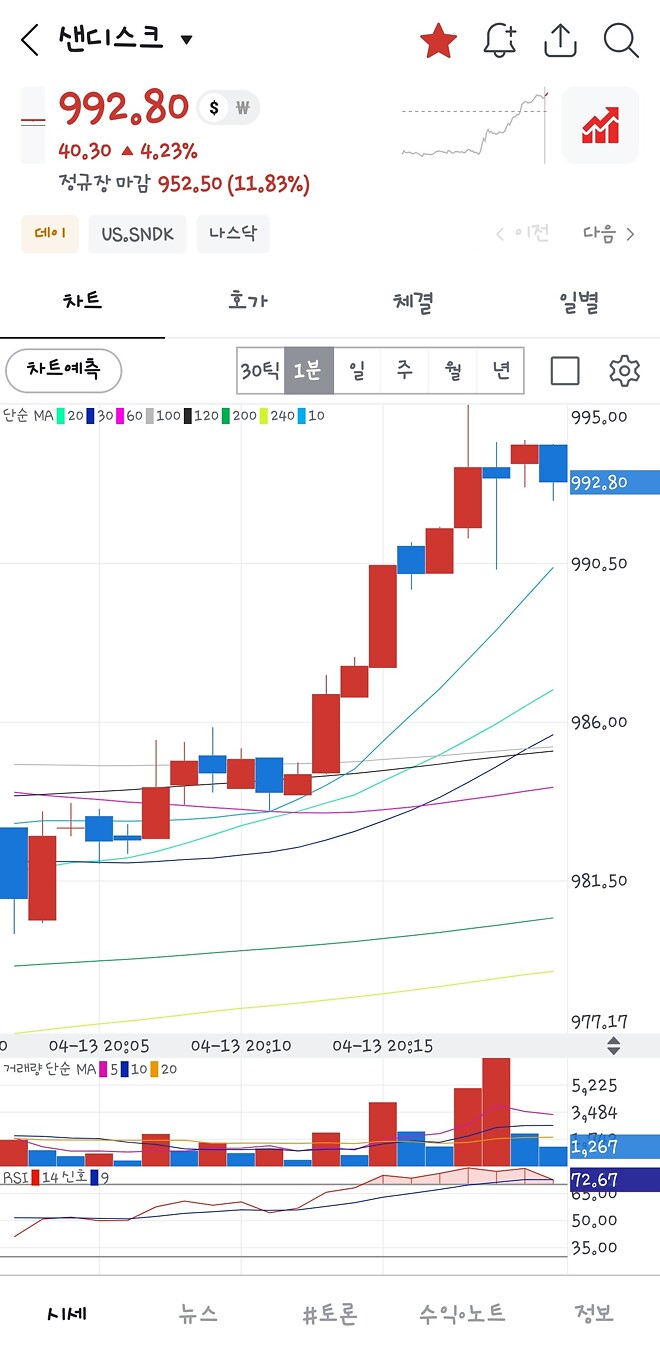The height and width of the screenshot is (1355, 660).
Task: Click the 단순 MA legend label
Action: point(28,415)
